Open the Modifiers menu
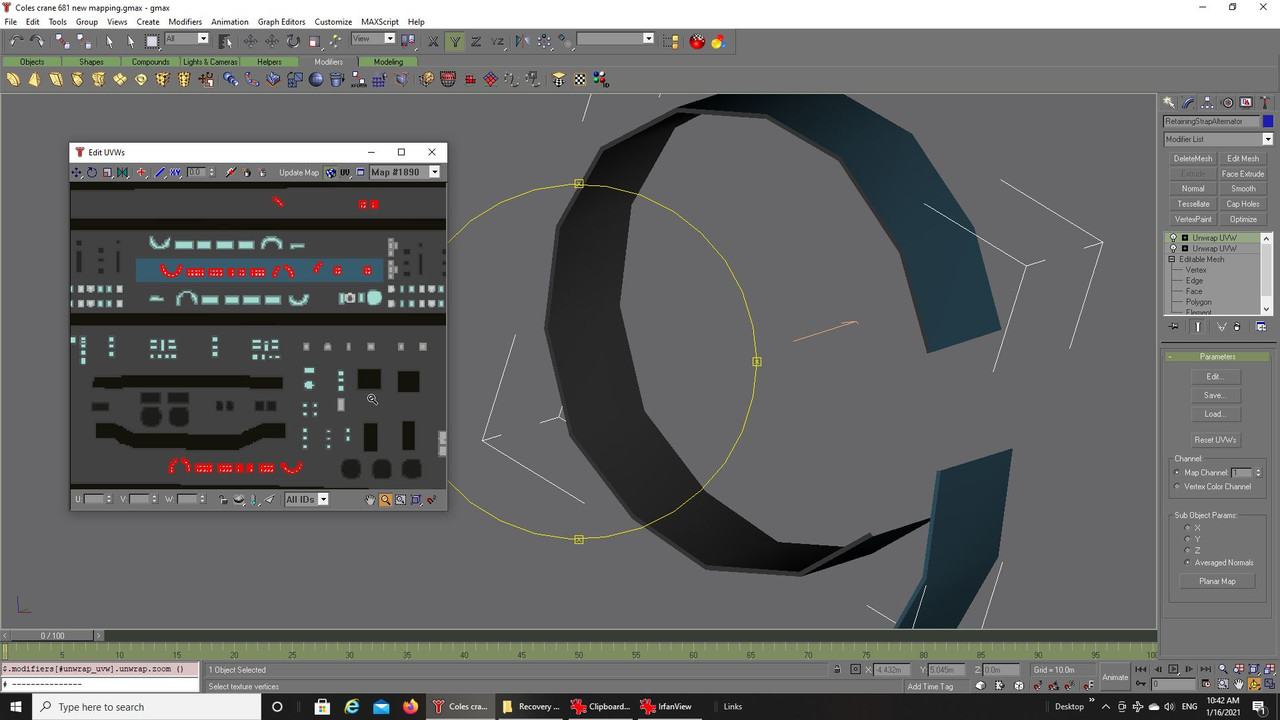 pyautogui.click(x=185, y=22)
